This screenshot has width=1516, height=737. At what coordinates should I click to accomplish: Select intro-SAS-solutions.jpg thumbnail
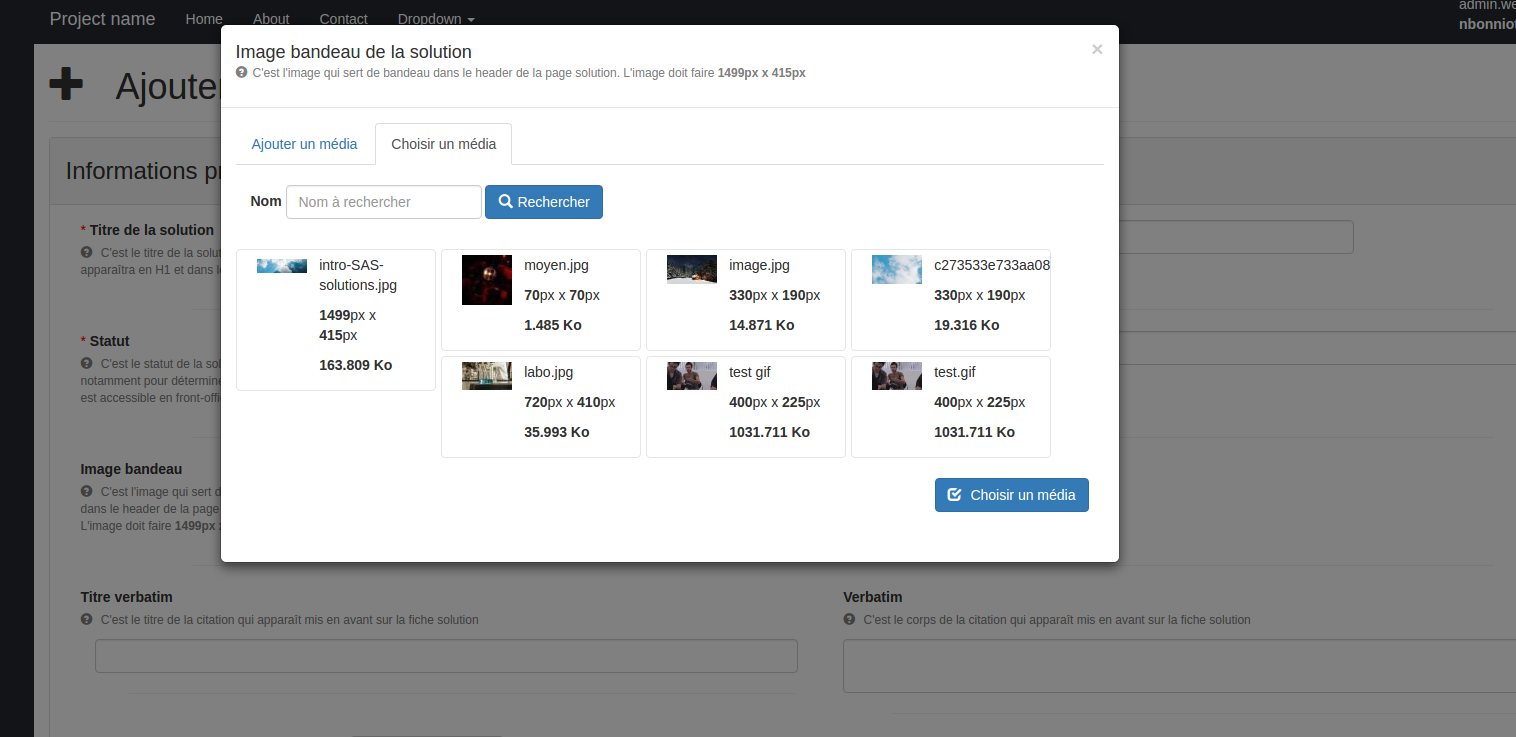(x=282, y=266)
